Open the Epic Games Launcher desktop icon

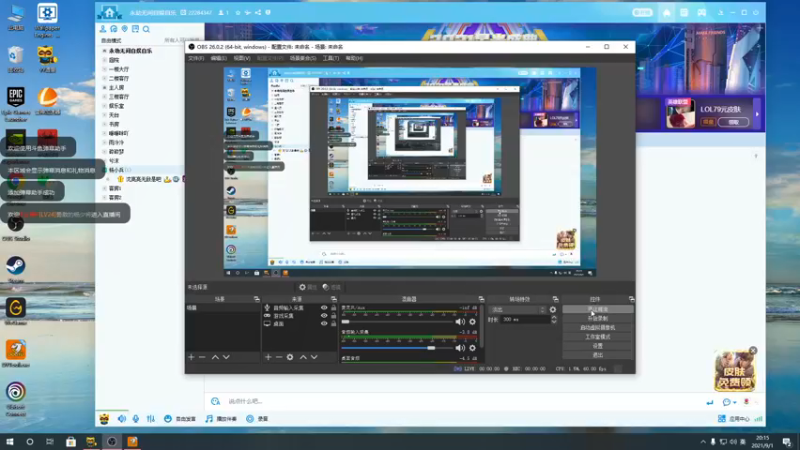point(16,104)
